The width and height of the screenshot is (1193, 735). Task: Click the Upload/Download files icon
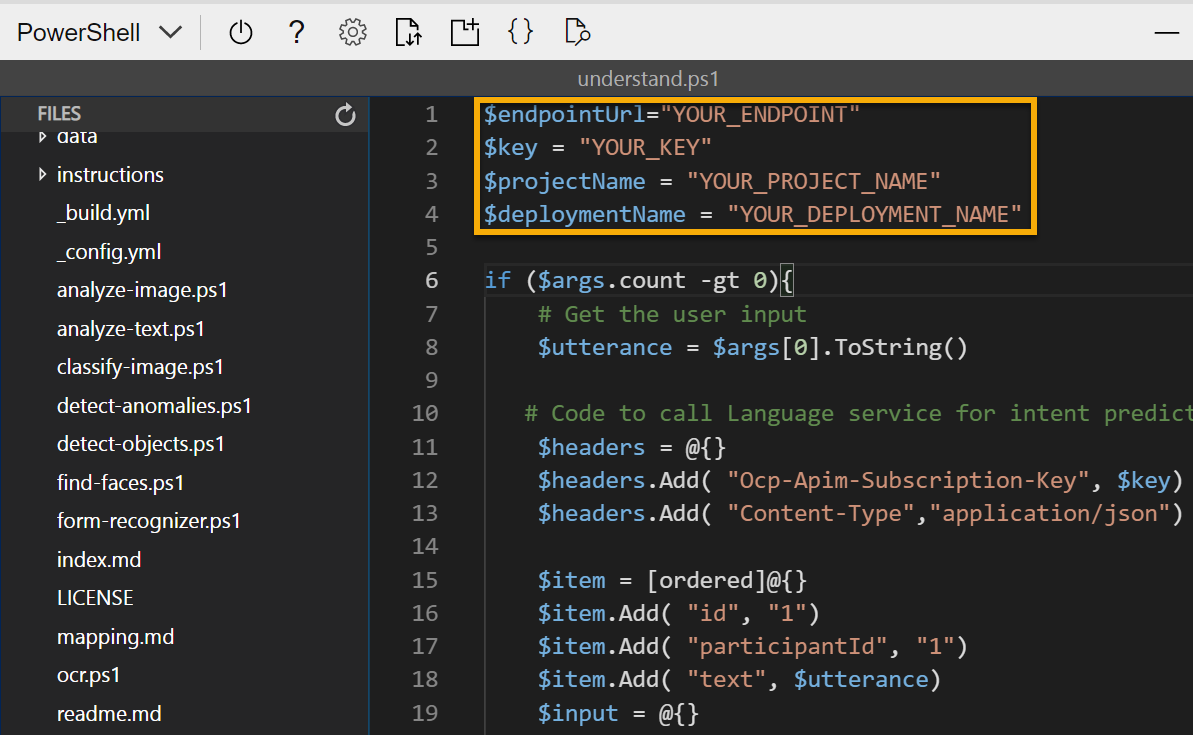(408, 31)
